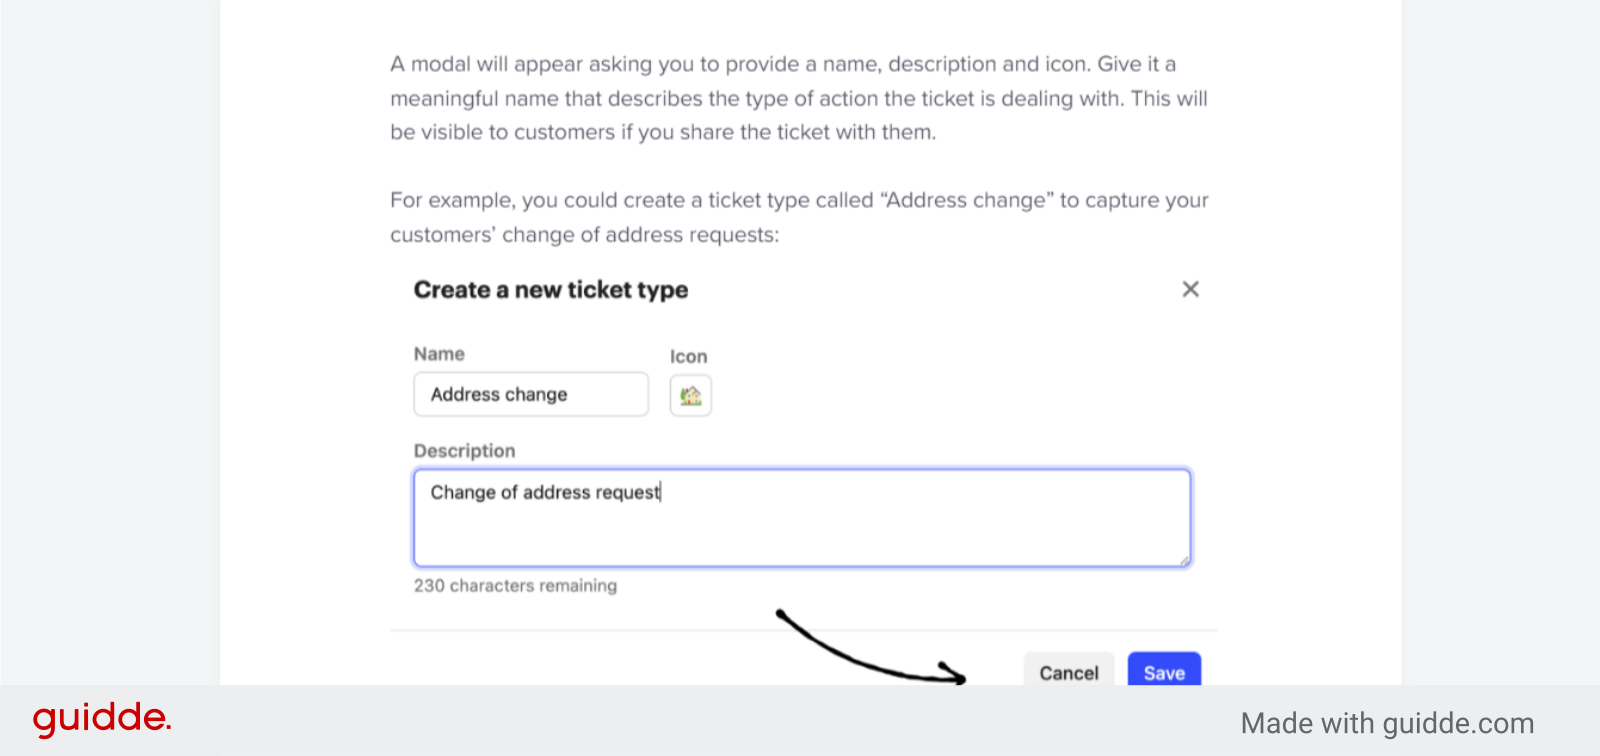Screen dimensions: 1600x756
Task: Click the gray footer bar
Action: click(700, 720)
